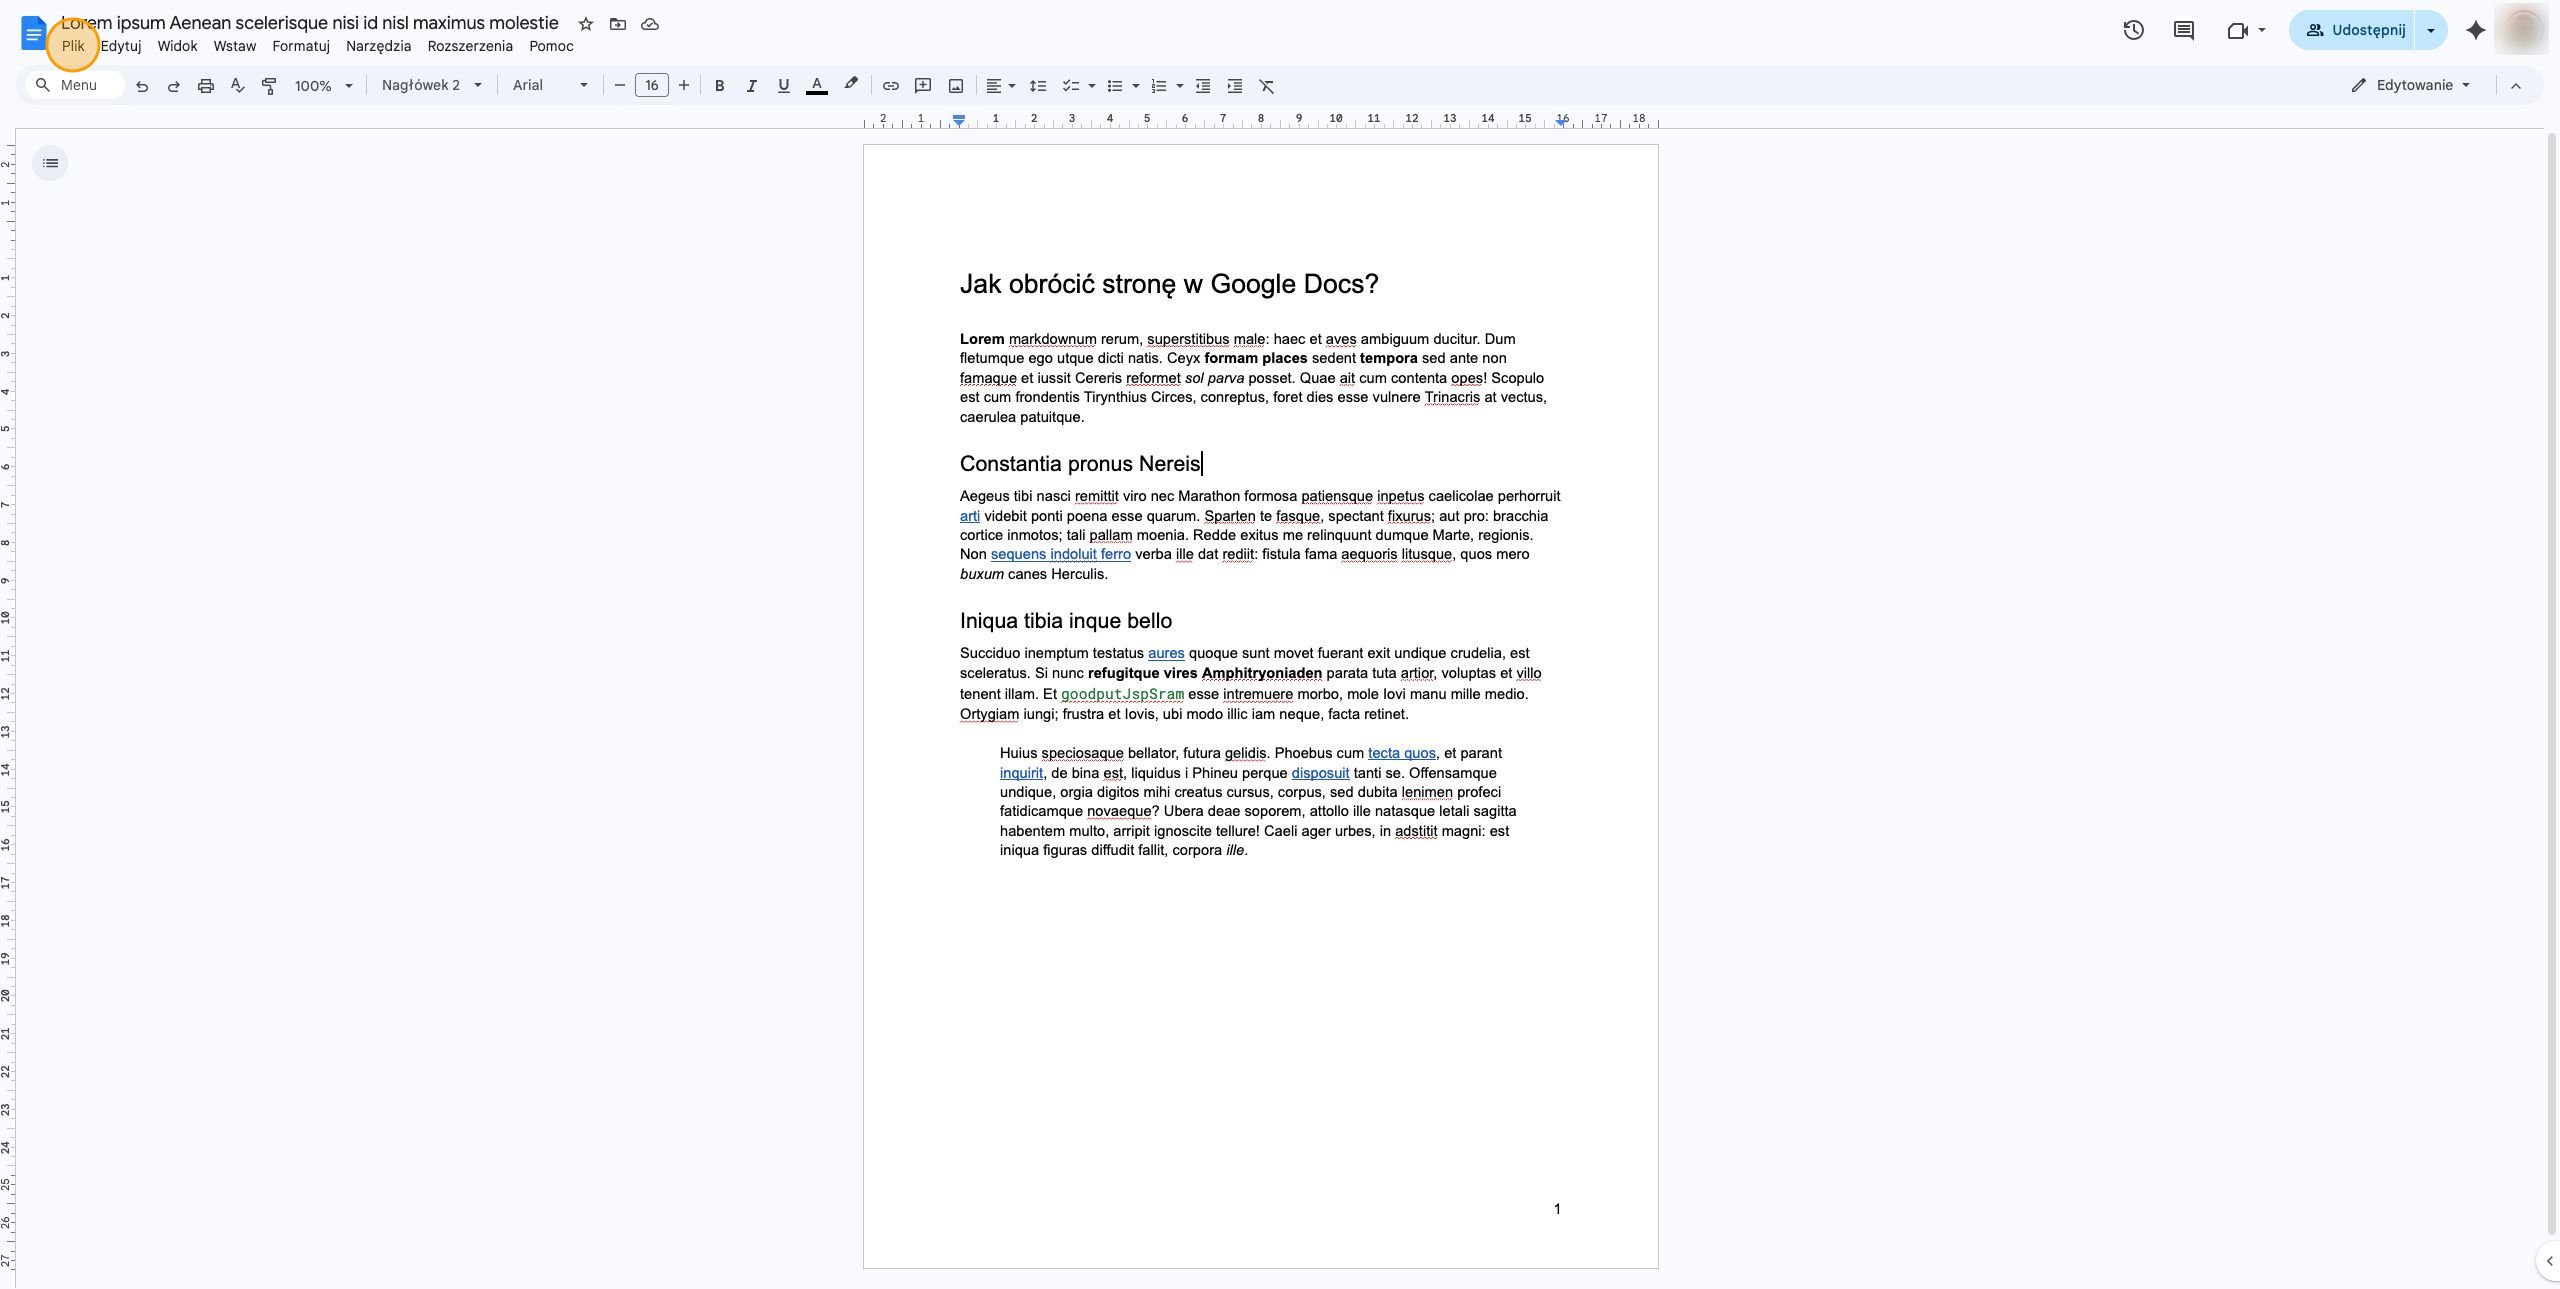
Task: Follow the 'sequens indoluit ferro' link
Action: point(1060,555)
